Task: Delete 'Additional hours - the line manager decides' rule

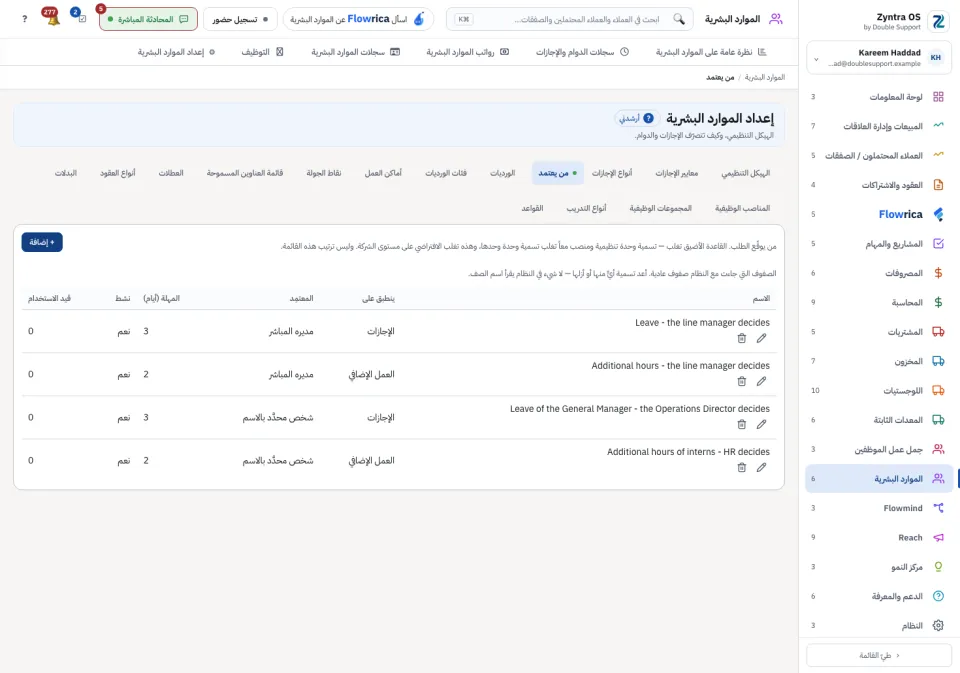Action: (x=741, y=381)
